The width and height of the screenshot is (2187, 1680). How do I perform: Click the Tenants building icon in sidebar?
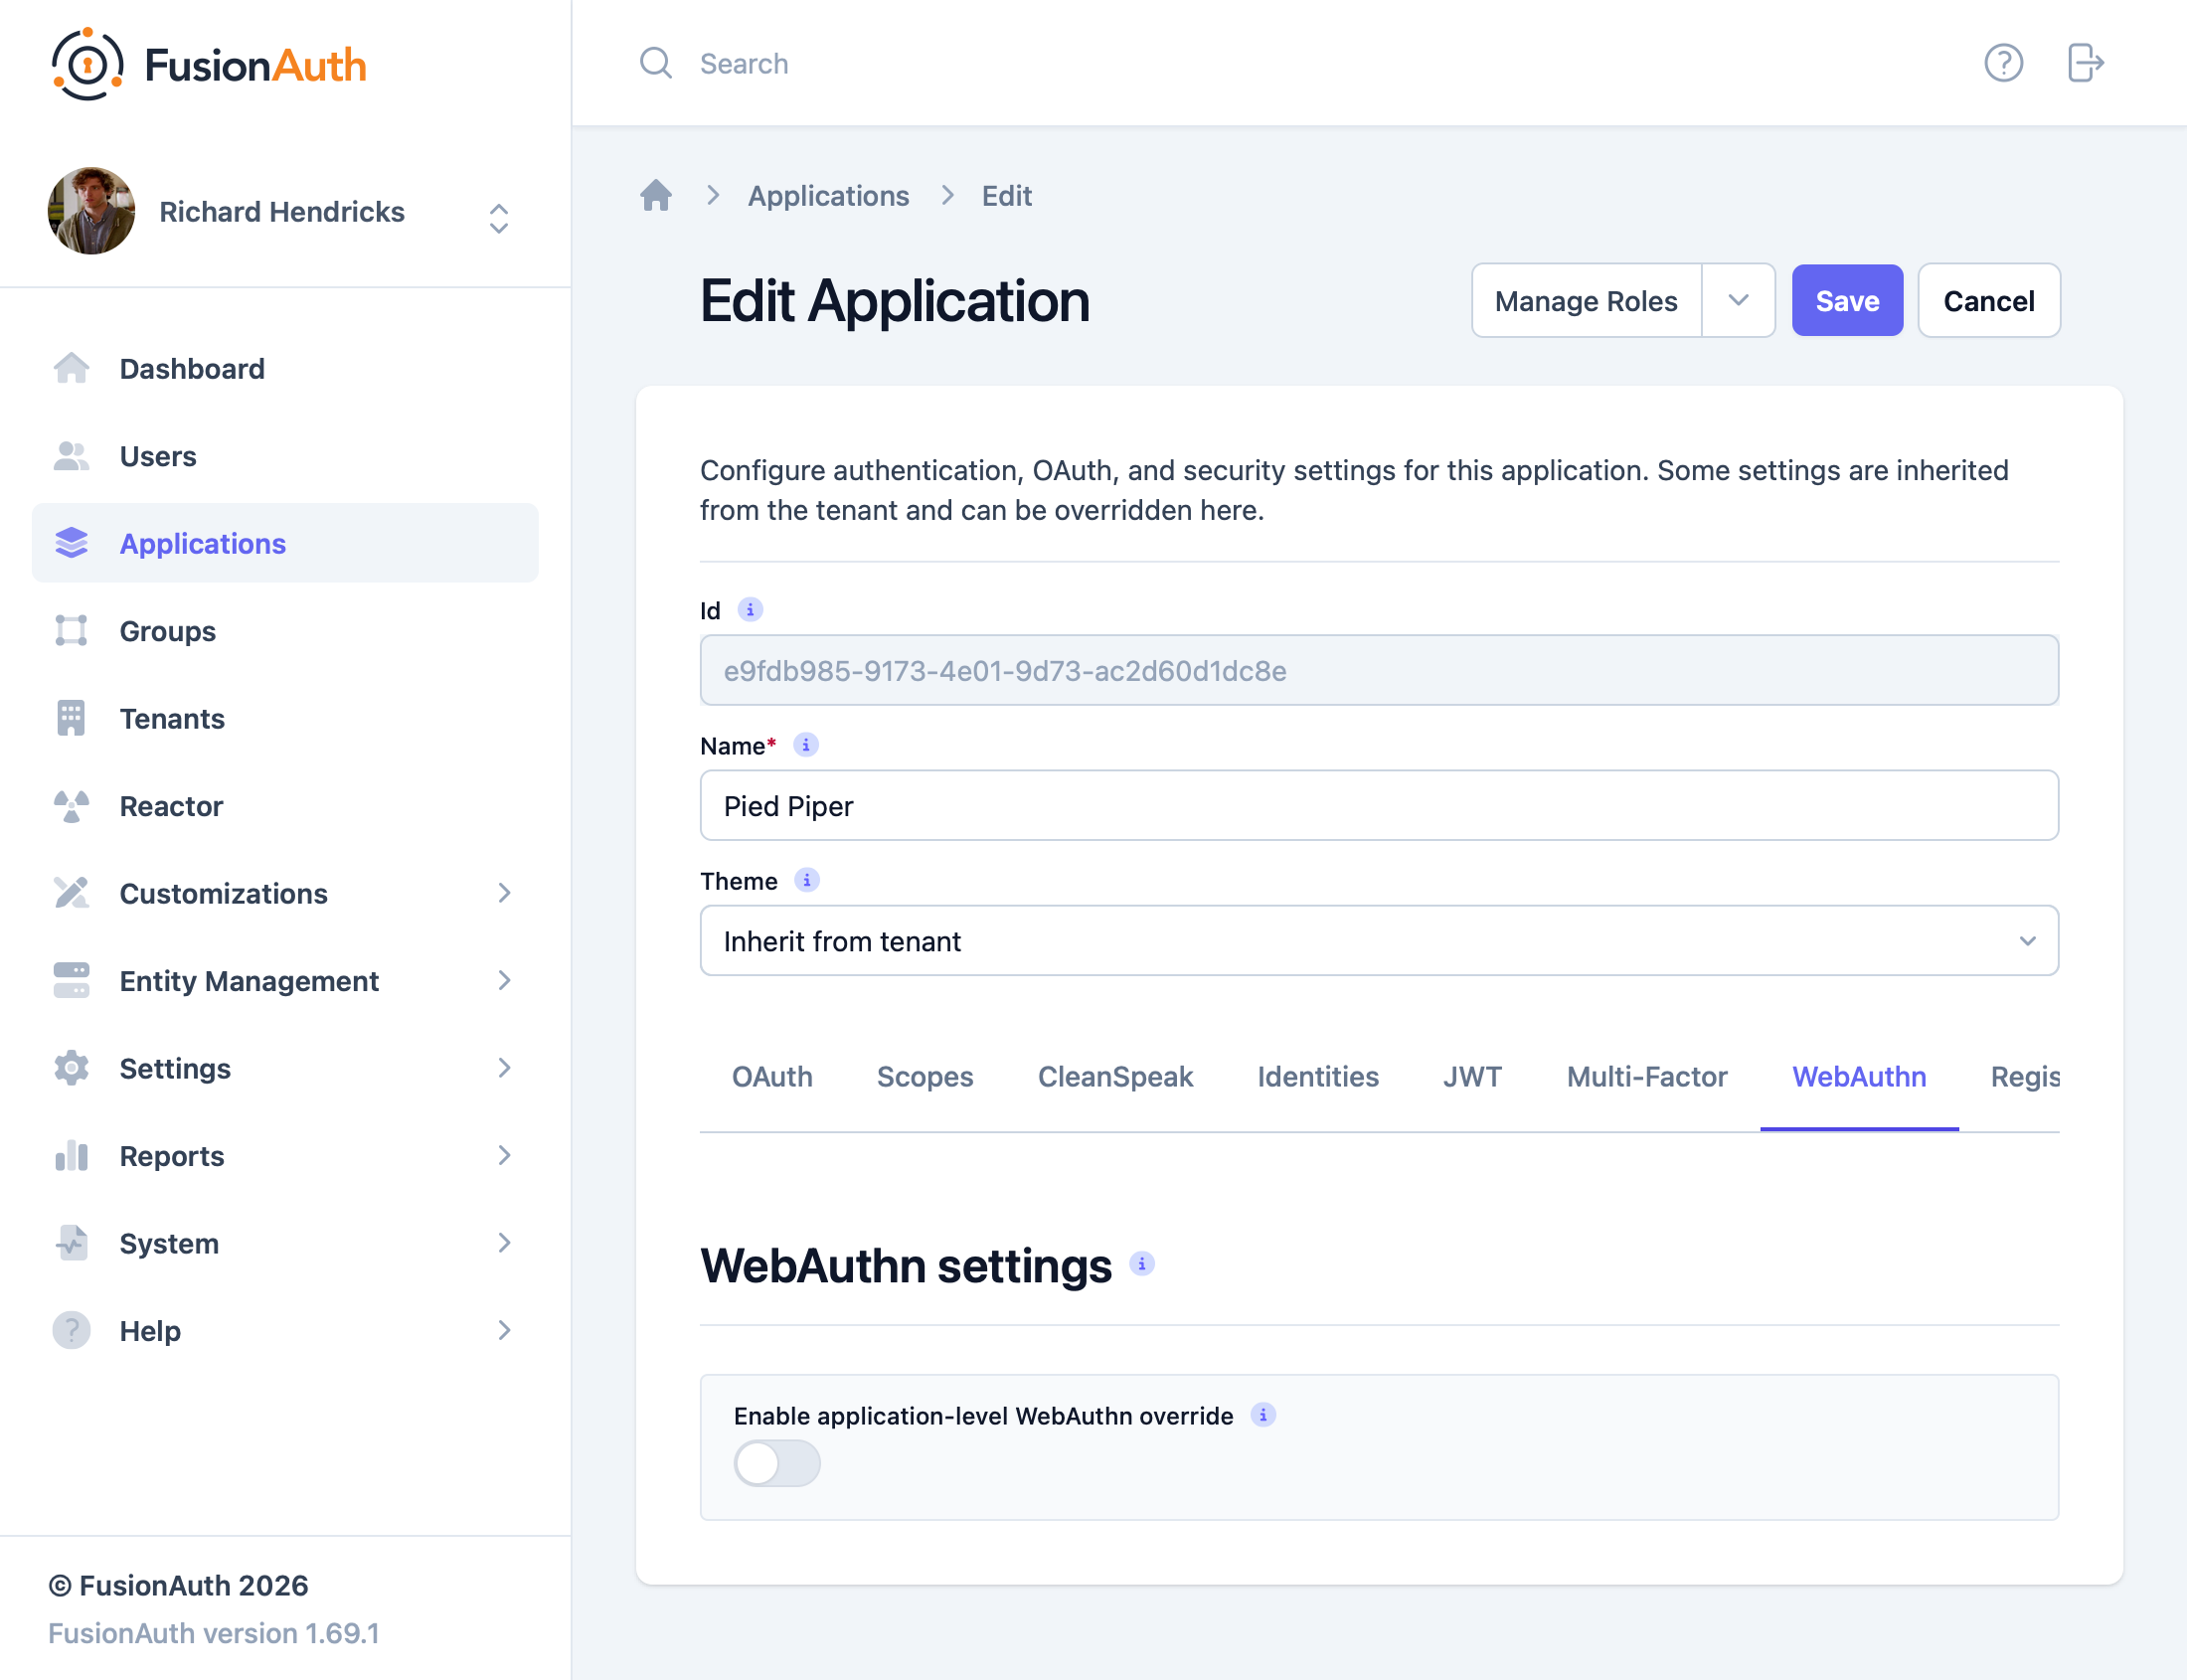71,718
